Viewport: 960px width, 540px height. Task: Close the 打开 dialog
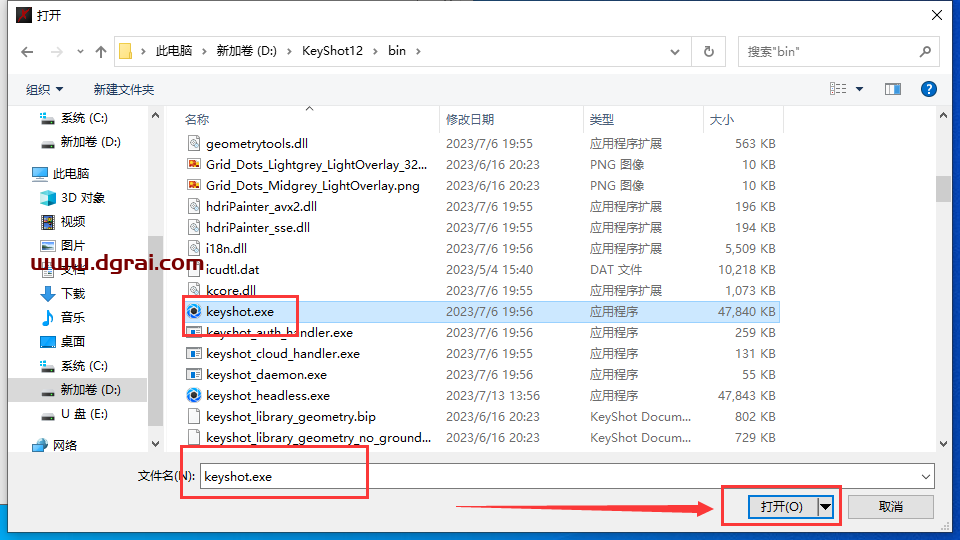click(x=937, y=15)
